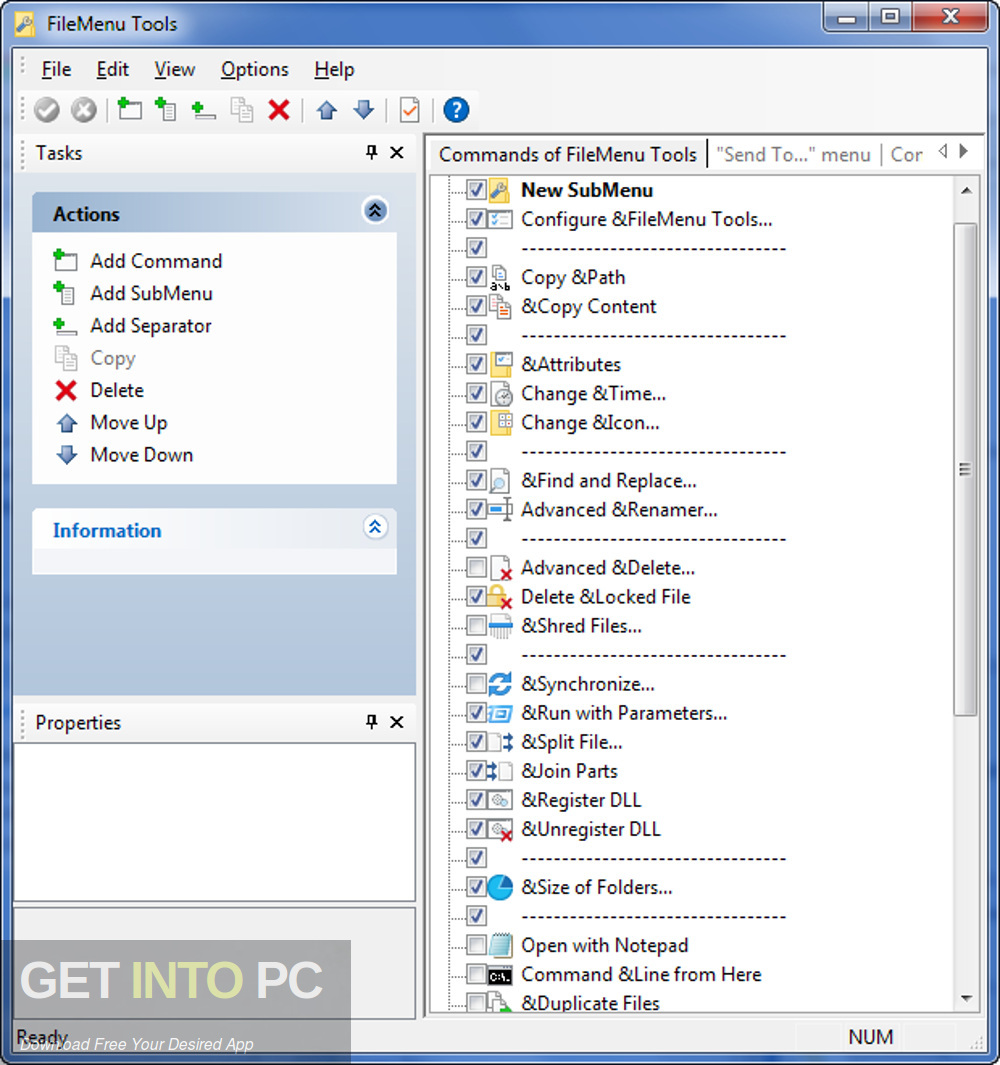Click the Delete &Locked File padlock icon

click(500, 597)
